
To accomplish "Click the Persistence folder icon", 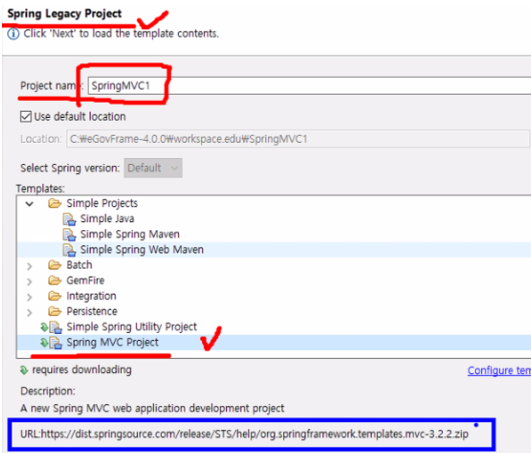I will [55, 311].
